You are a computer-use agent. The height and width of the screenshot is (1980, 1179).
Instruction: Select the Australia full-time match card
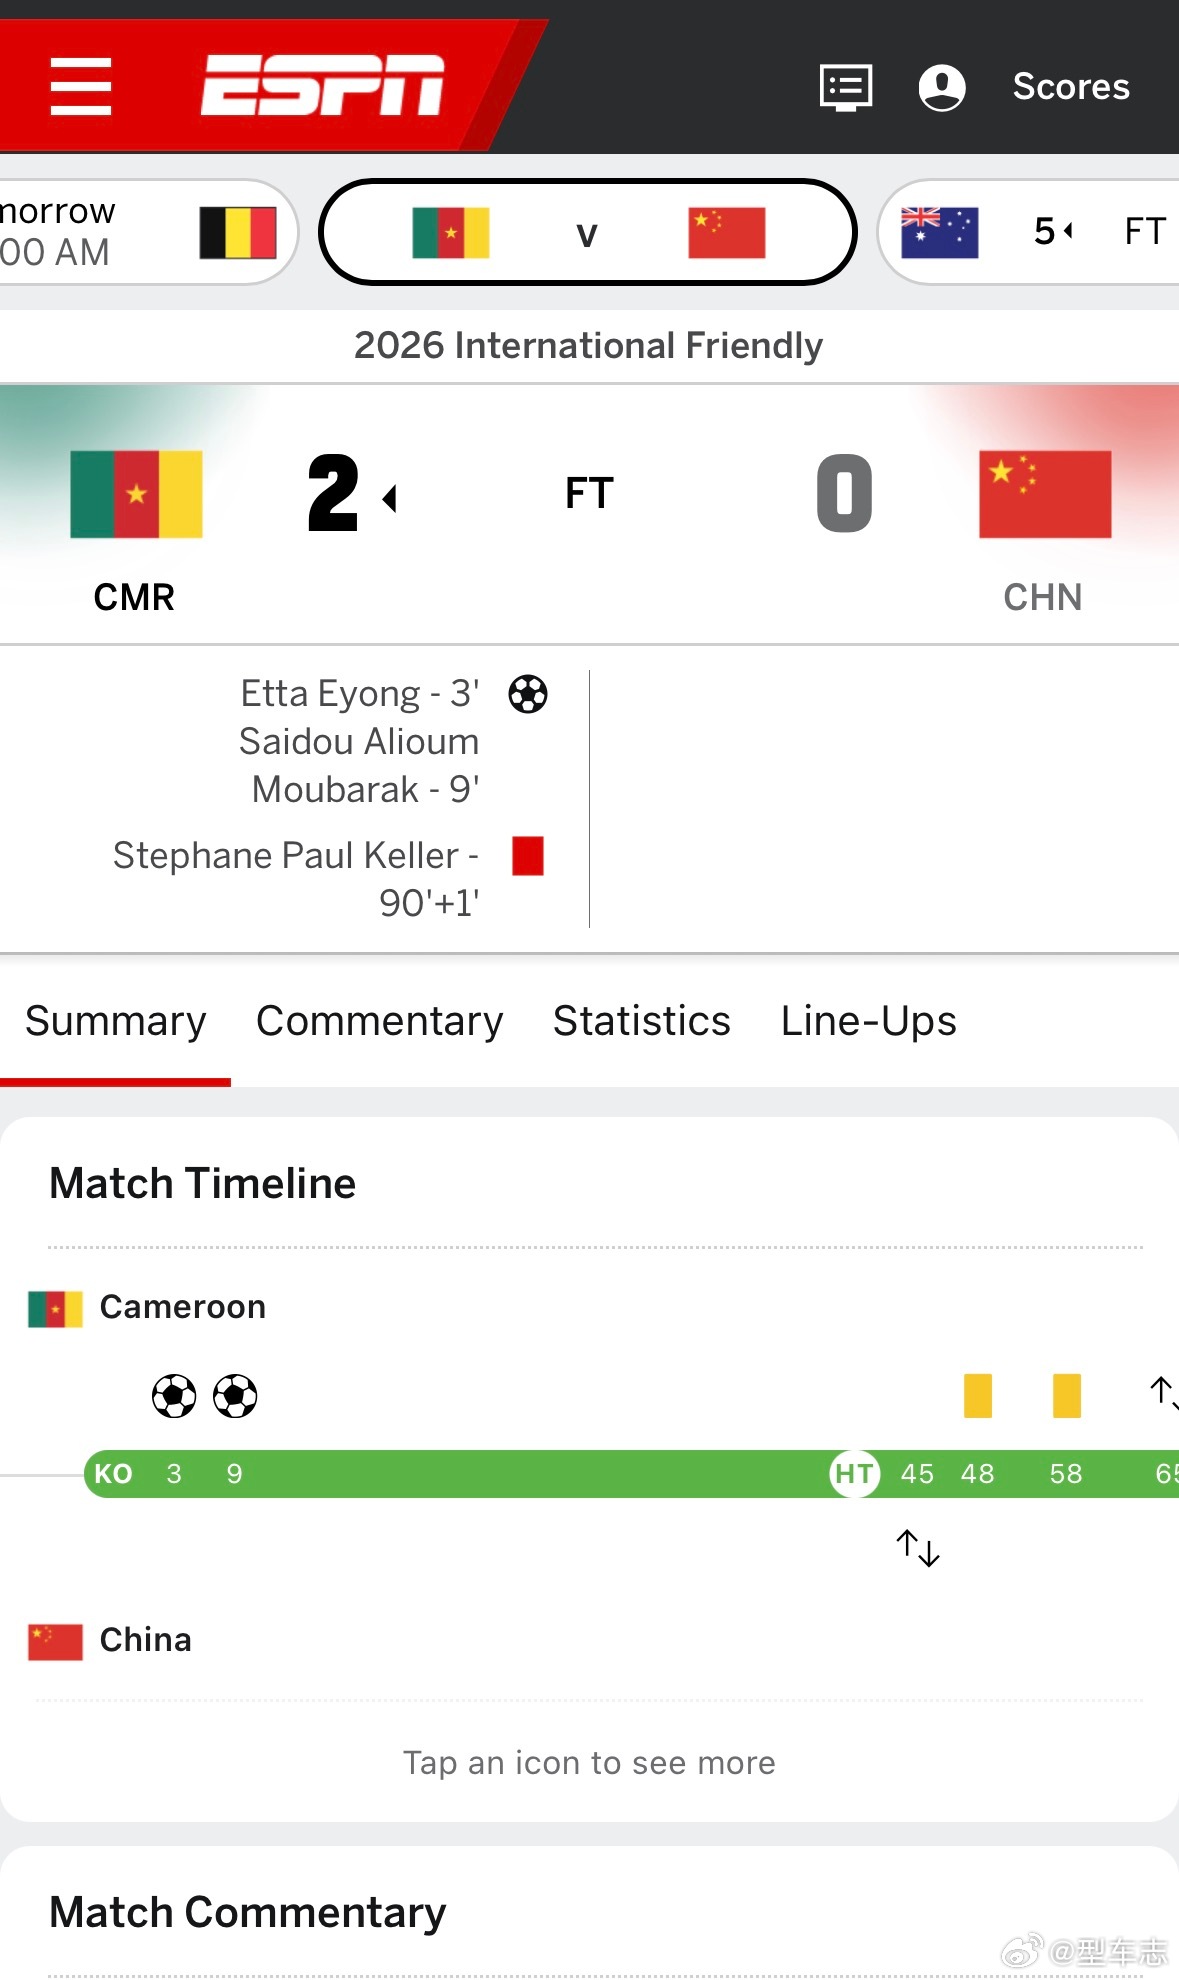pyautogui.click(x=1030, y=232)
